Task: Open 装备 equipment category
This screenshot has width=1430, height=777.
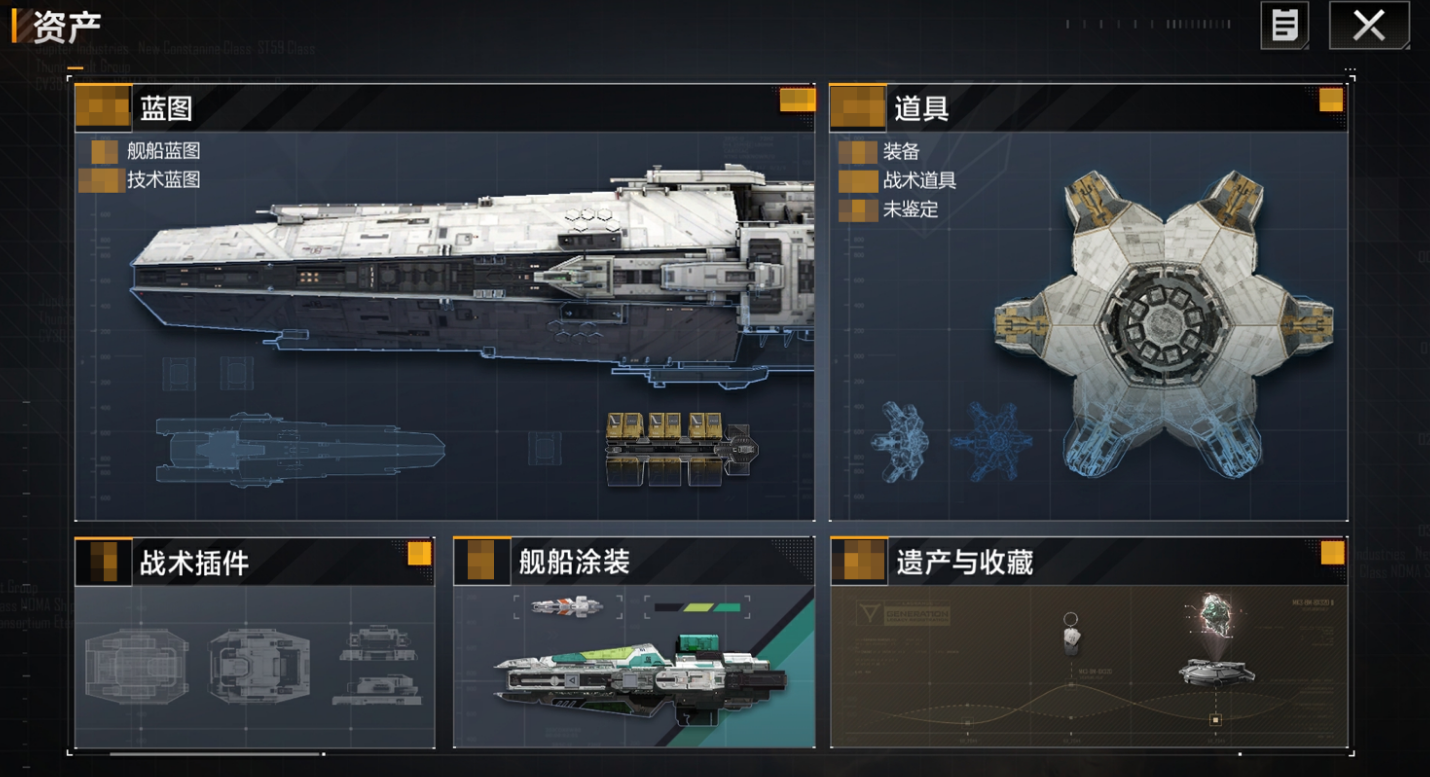Action: point(901,152)
